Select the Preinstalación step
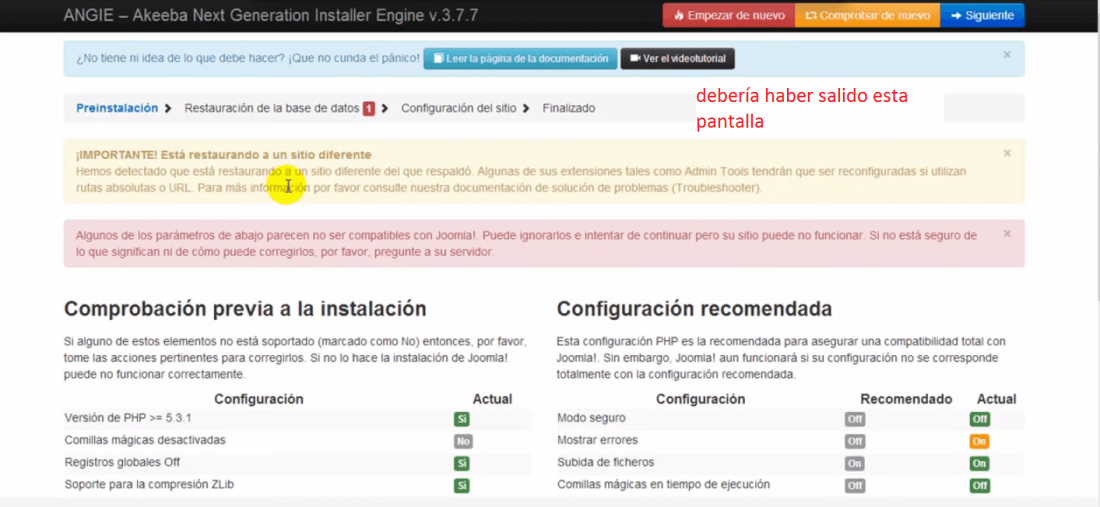The image size is (1100, 507). click(x=117, y=108)
